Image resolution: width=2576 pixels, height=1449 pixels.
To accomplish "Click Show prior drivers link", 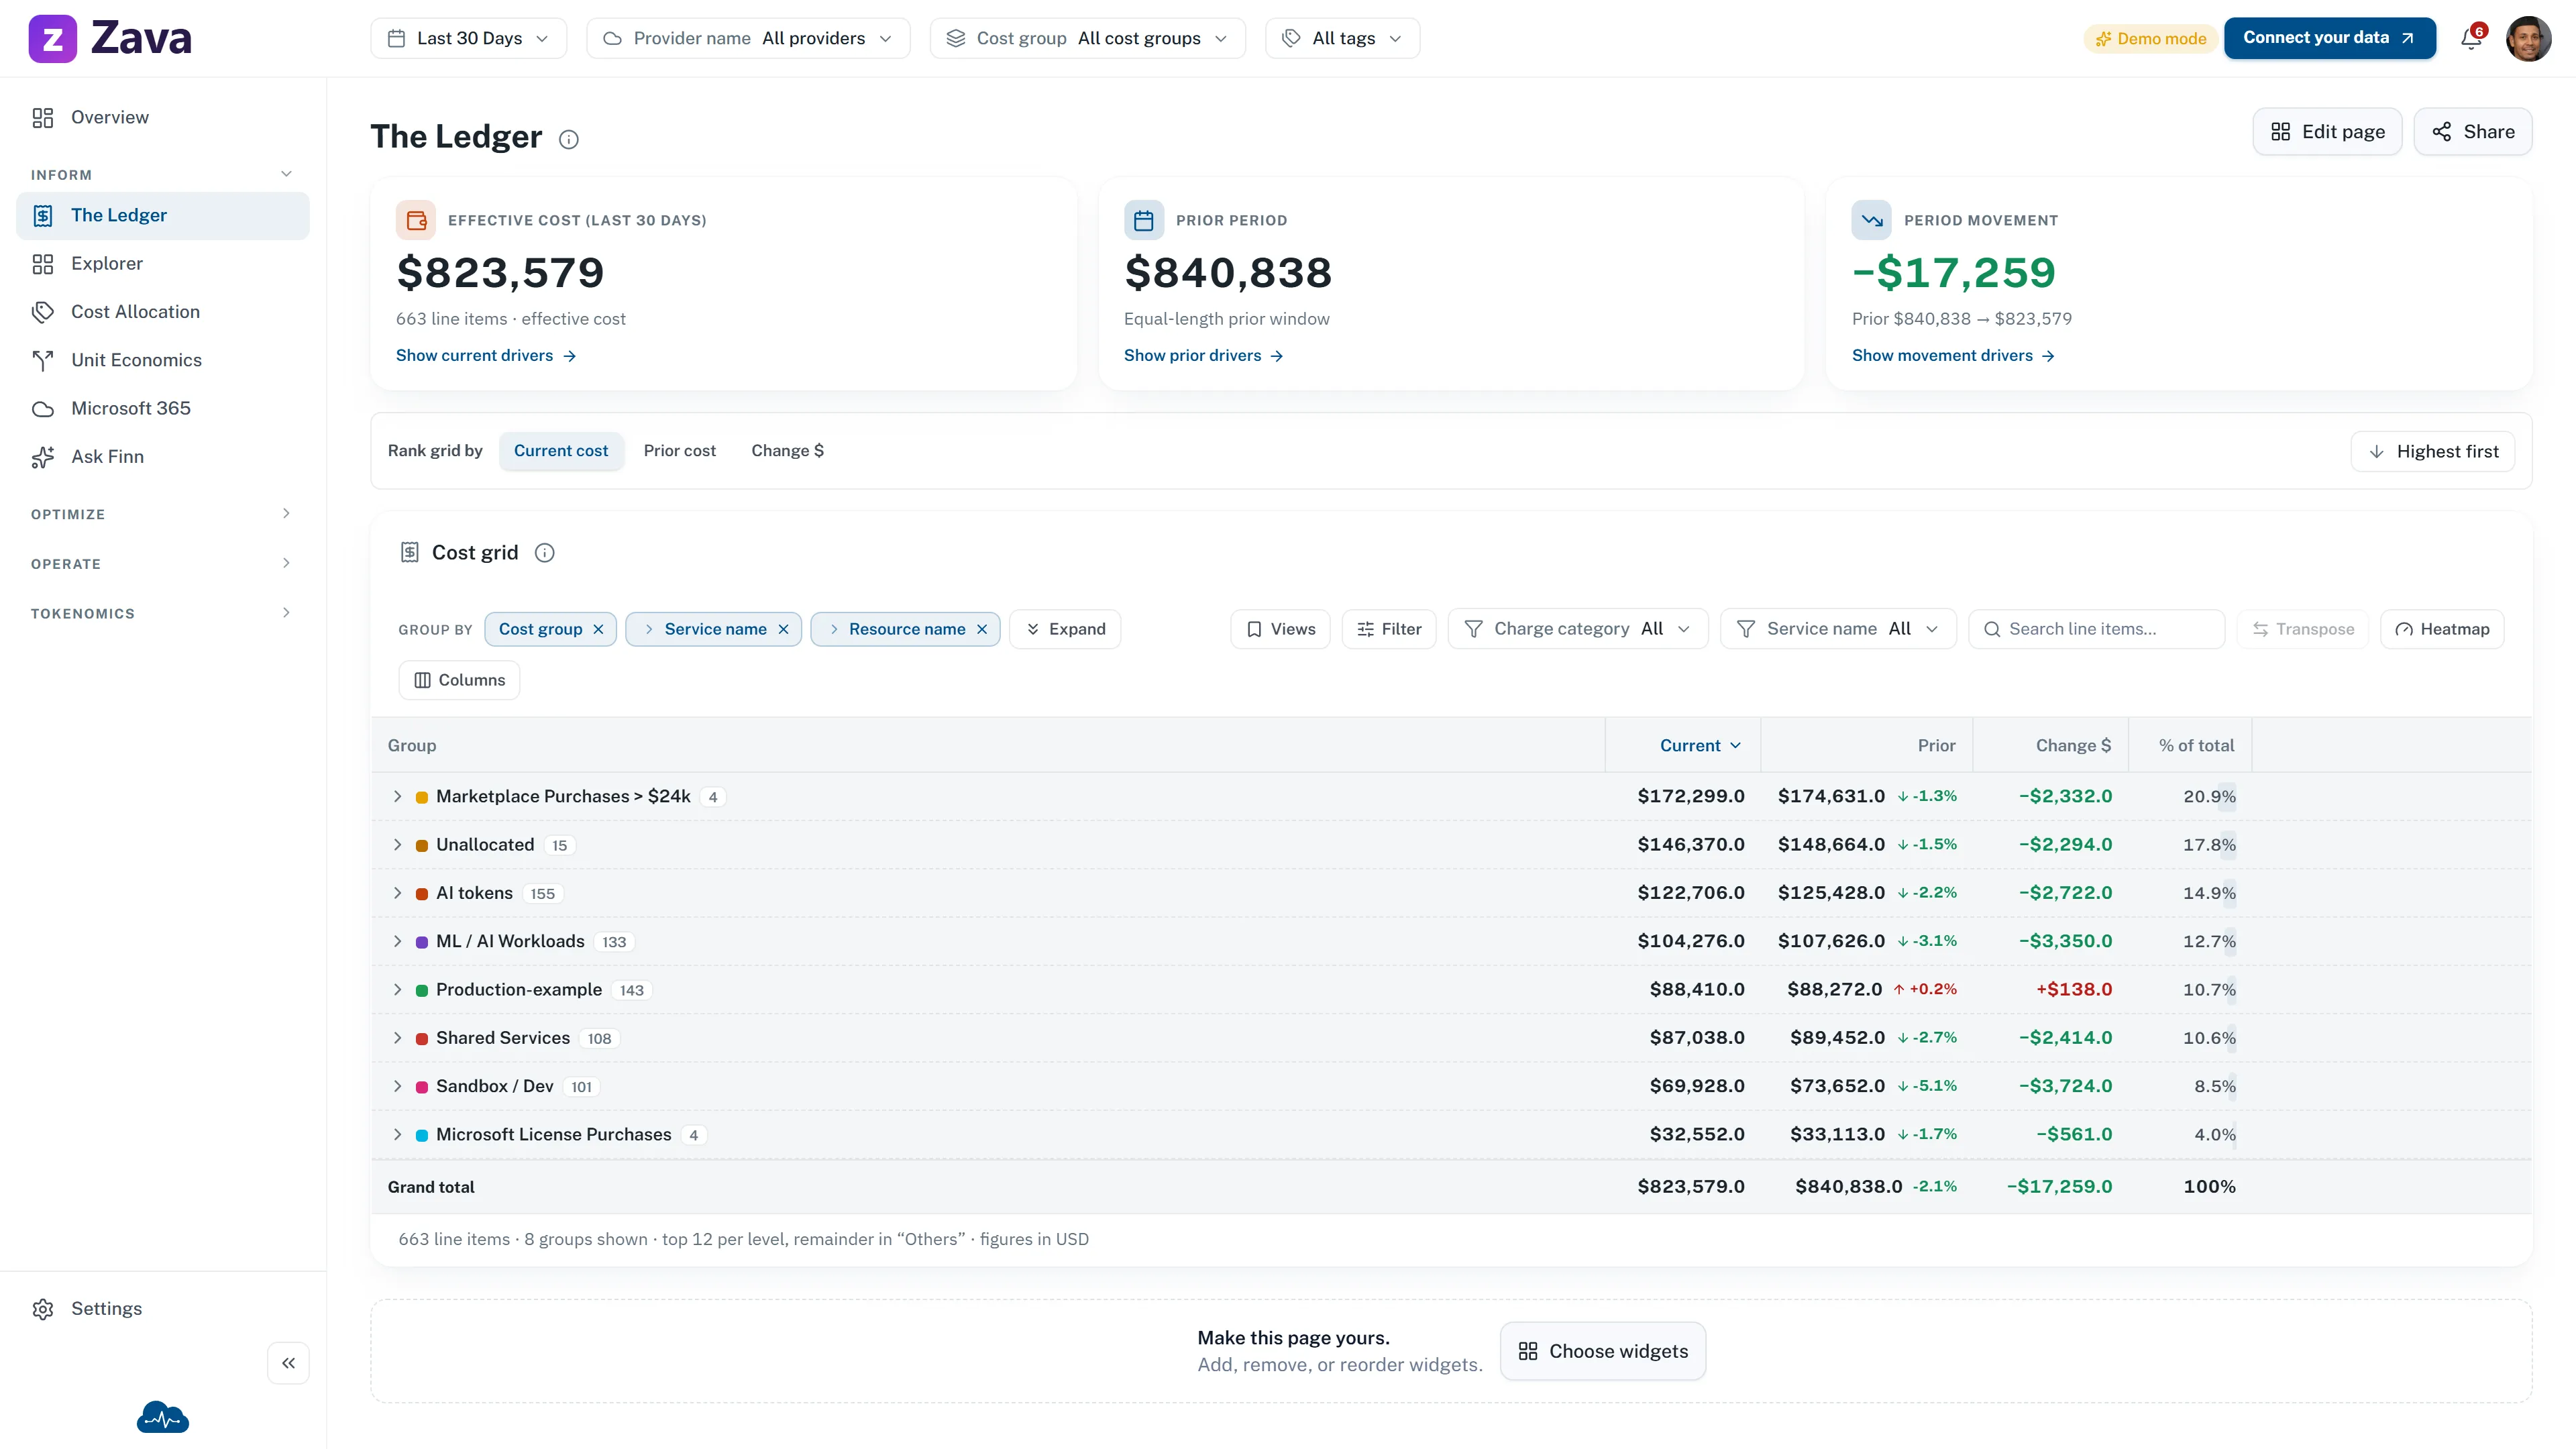I will [x=1203, y=356].
